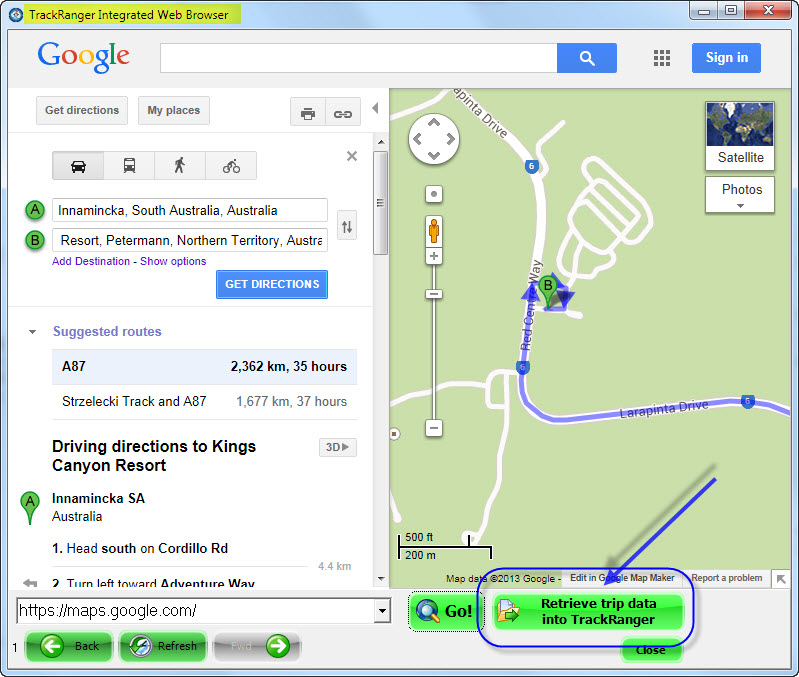799x677 pixels.
Task: Select public transit mode
Action: coord(129,166)
